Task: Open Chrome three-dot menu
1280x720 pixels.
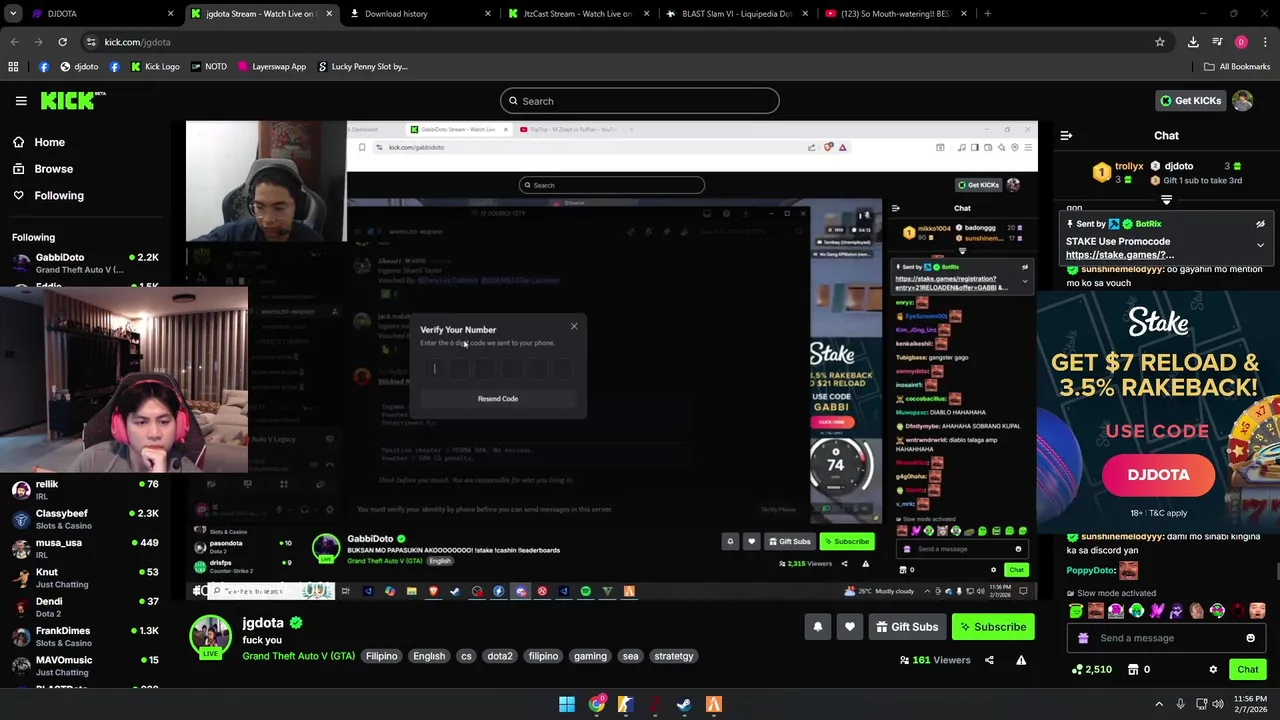Action: (x=1265, y=42)
